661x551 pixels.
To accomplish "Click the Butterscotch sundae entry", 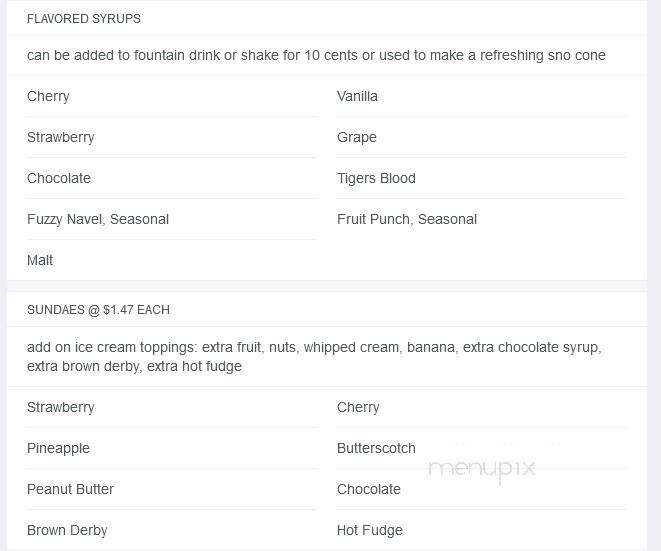I will [x=376, y=449].
